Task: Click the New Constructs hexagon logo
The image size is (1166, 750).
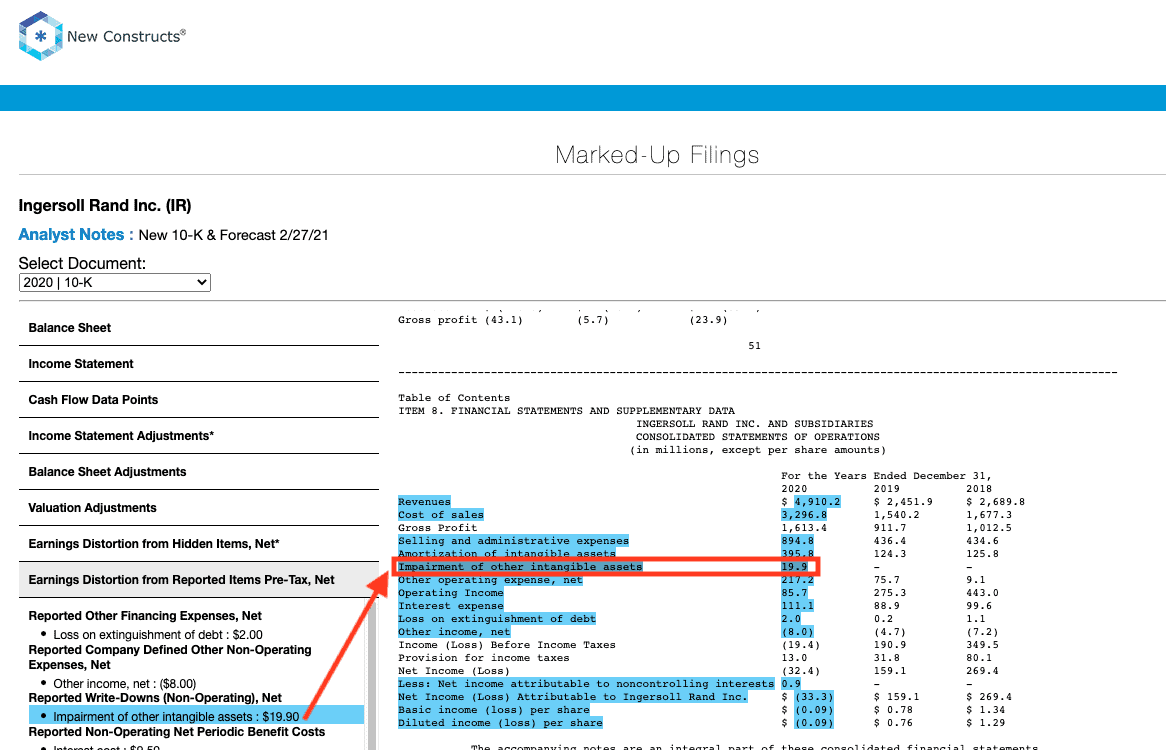Action: [40, 36]
